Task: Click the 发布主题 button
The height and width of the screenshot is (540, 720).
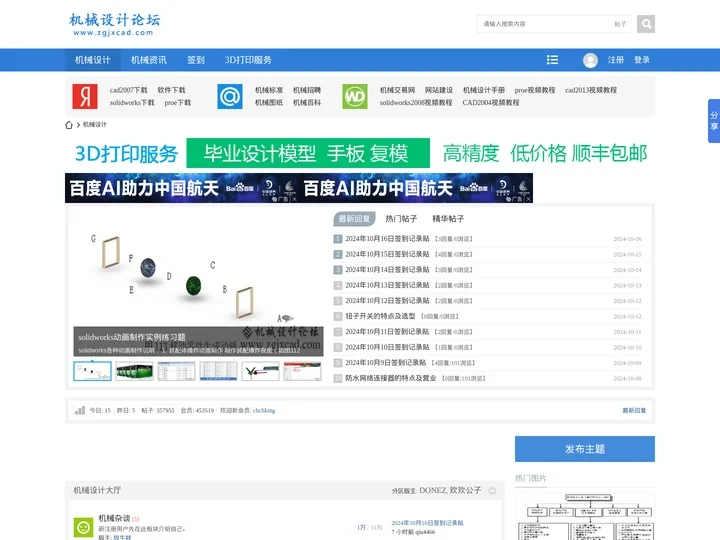Action: point(585,449)
